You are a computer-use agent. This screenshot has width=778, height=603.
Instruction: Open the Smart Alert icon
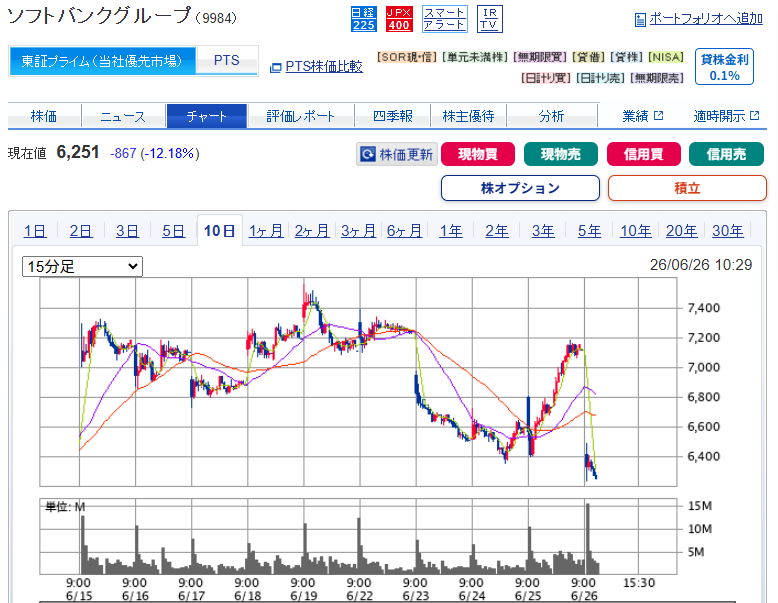445,19
